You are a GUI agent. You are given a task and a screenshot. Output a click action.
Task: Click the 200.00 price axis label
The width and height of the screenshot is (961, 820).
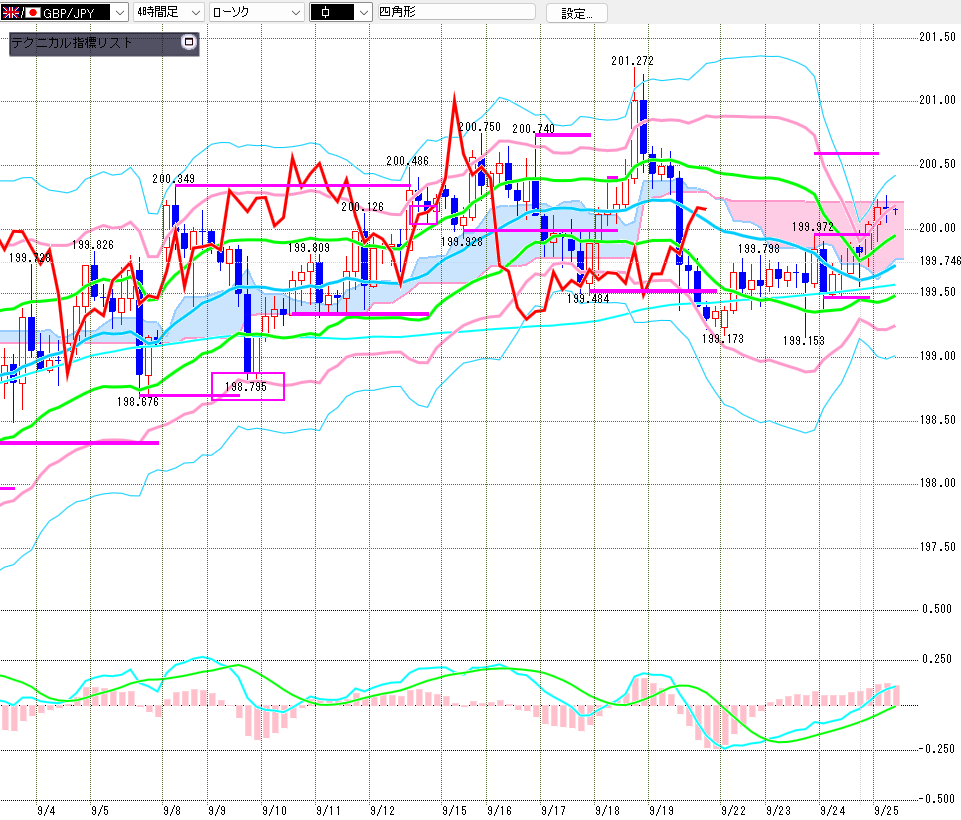[x=938, y=228]
